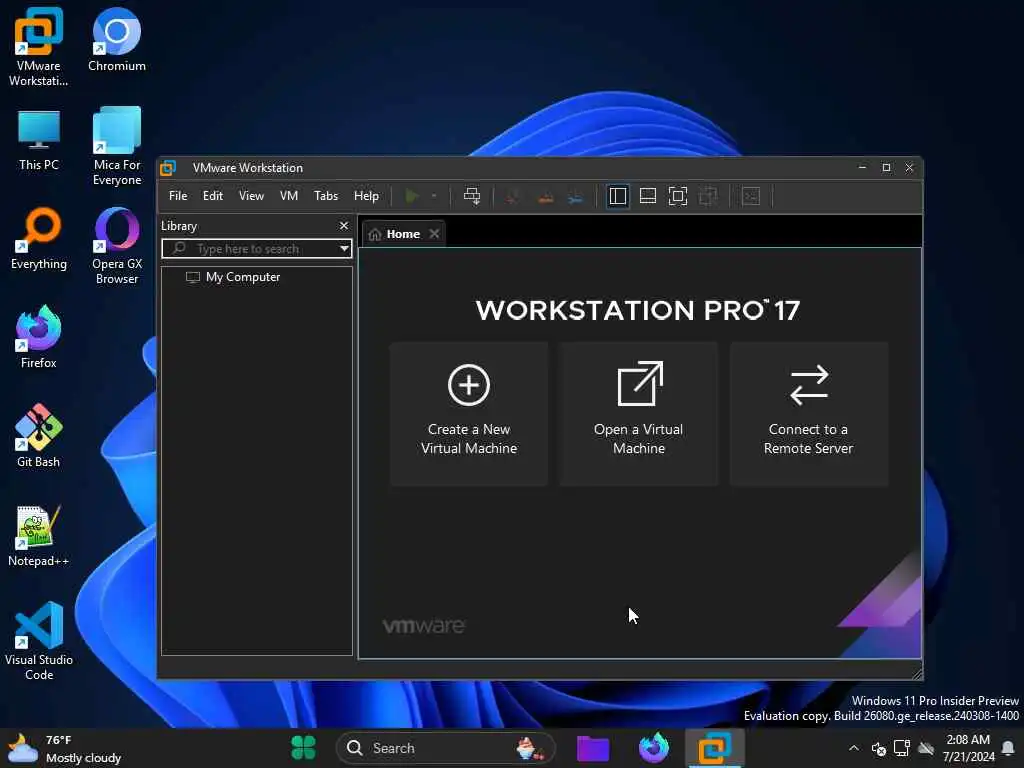1024x768 pixels.
Task: Click the Power On green play button
Action: tap(411, 196)
